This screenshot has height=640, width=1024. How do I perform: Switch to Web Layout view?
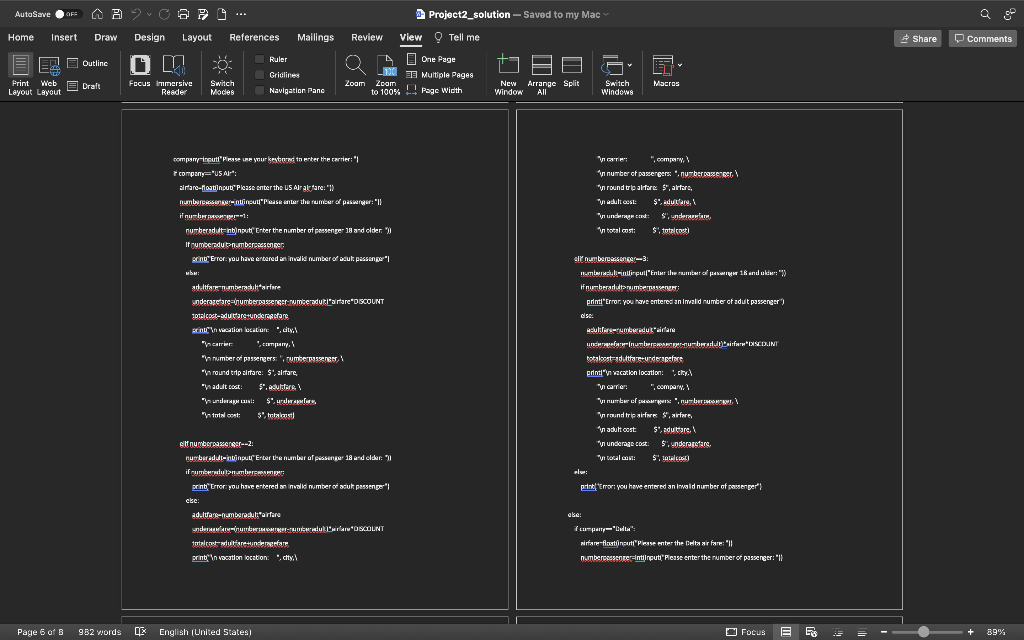[x=47, y=67]
